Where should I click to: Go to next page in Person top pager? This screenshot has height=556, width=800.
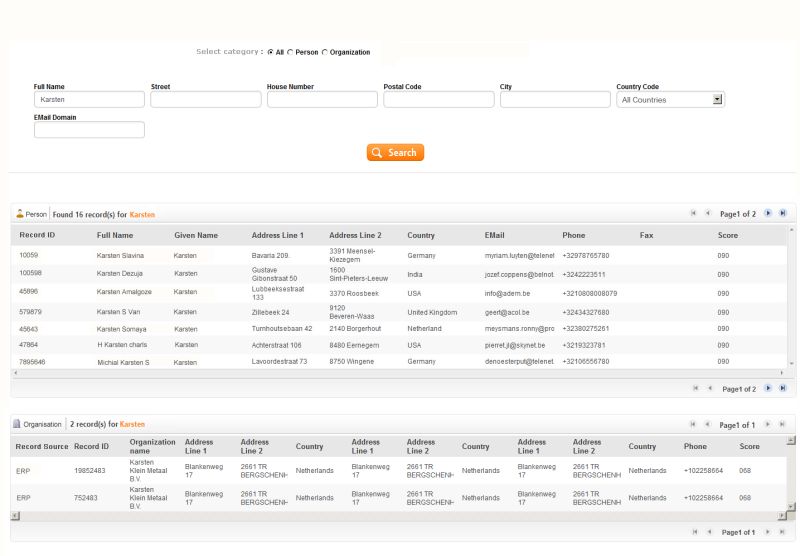coord(768,213)
